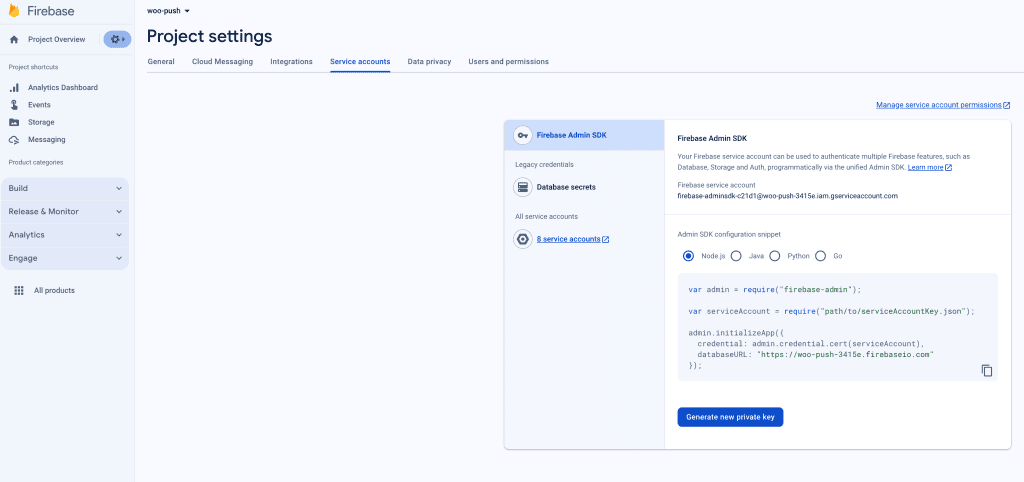Click external-link icon beside 8 service accounts
Image resolution: width=1024 pixels, height=482 pixels.
point(605,240)
